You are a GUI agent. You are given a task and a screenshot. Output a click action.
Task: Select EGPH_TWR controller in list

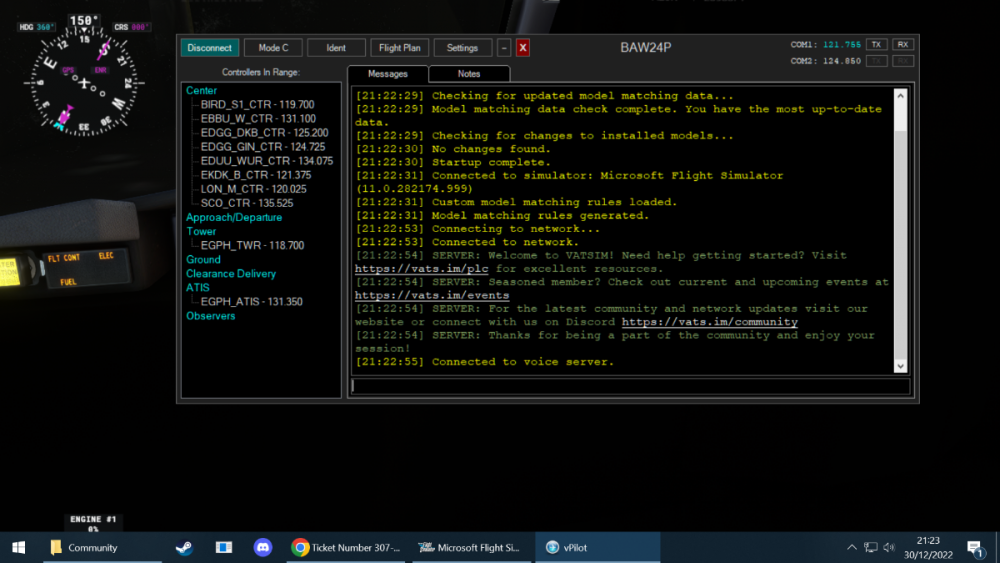pos(252,245)
